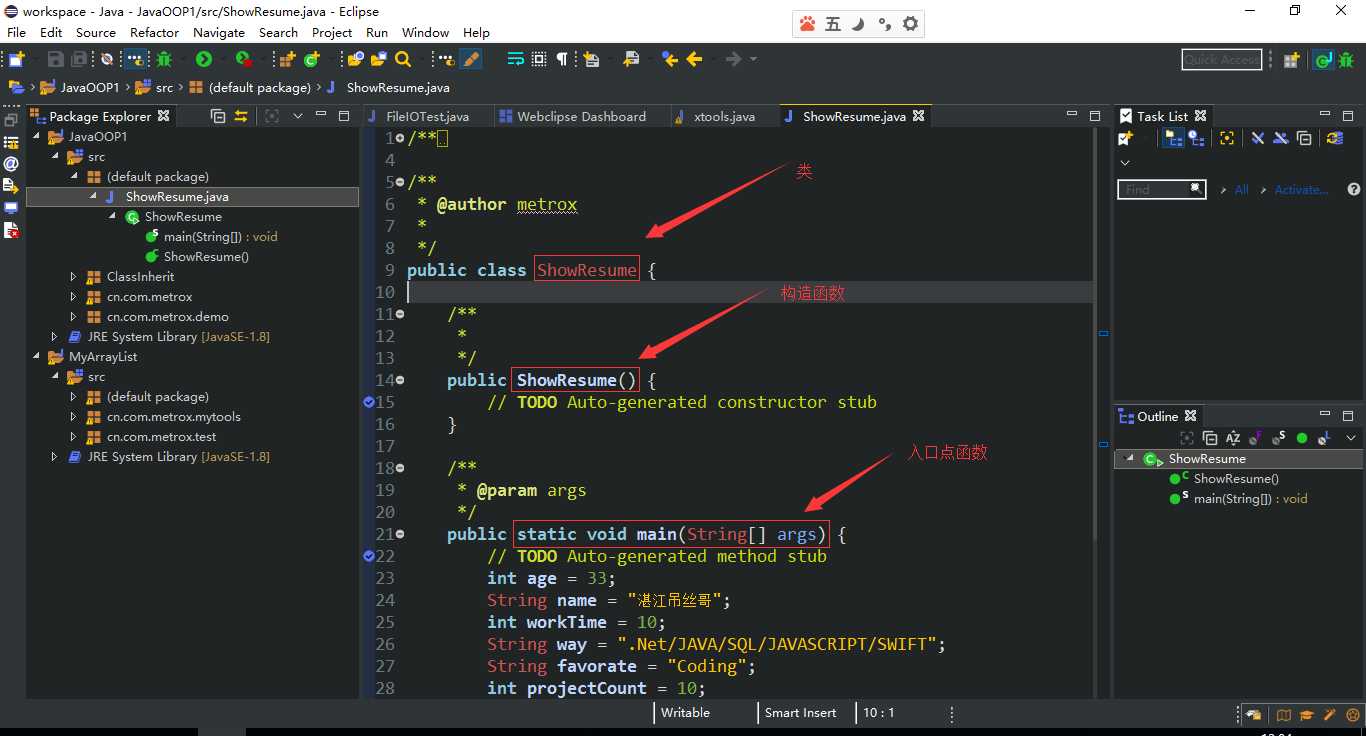Click the Activate... link in Task List
This screenshot has width=1366, height=736.
(1301, 189)
